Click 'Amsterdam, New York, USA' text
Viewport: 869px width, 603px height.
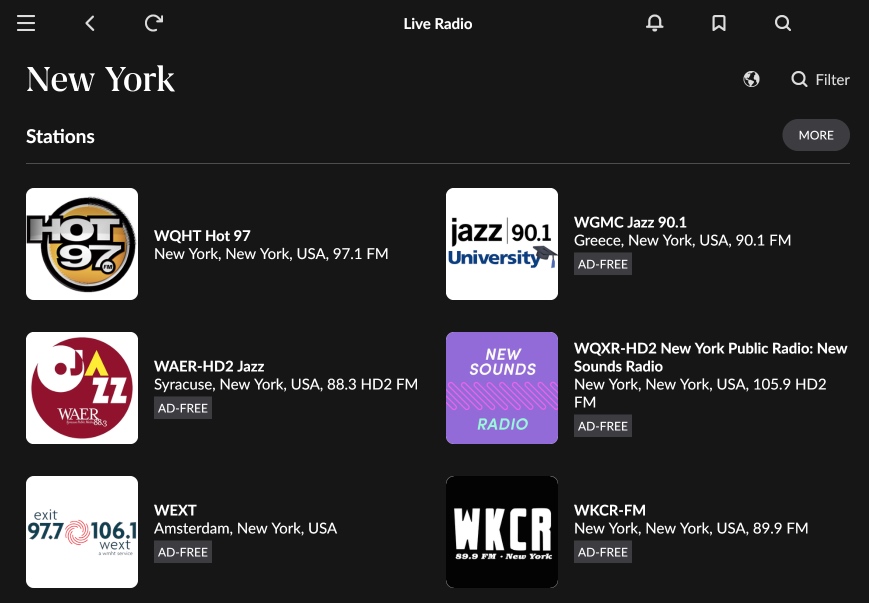point(246,529)
